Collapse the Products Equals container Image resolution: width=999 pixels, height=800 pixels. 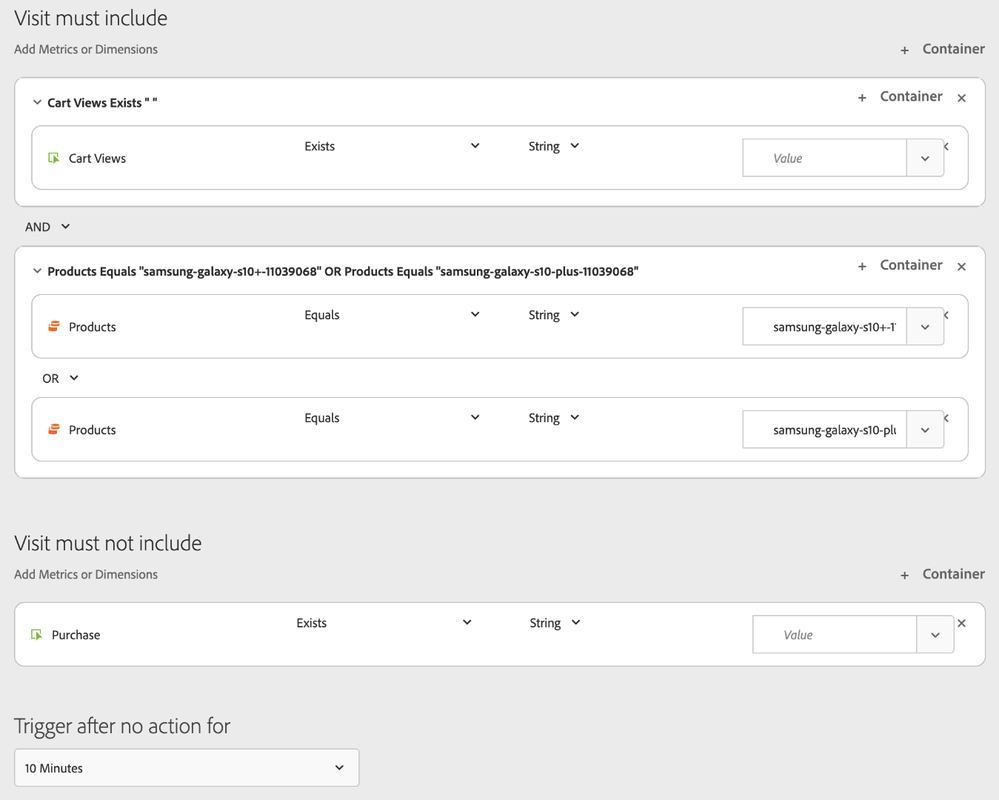click(x=37, y=271)
